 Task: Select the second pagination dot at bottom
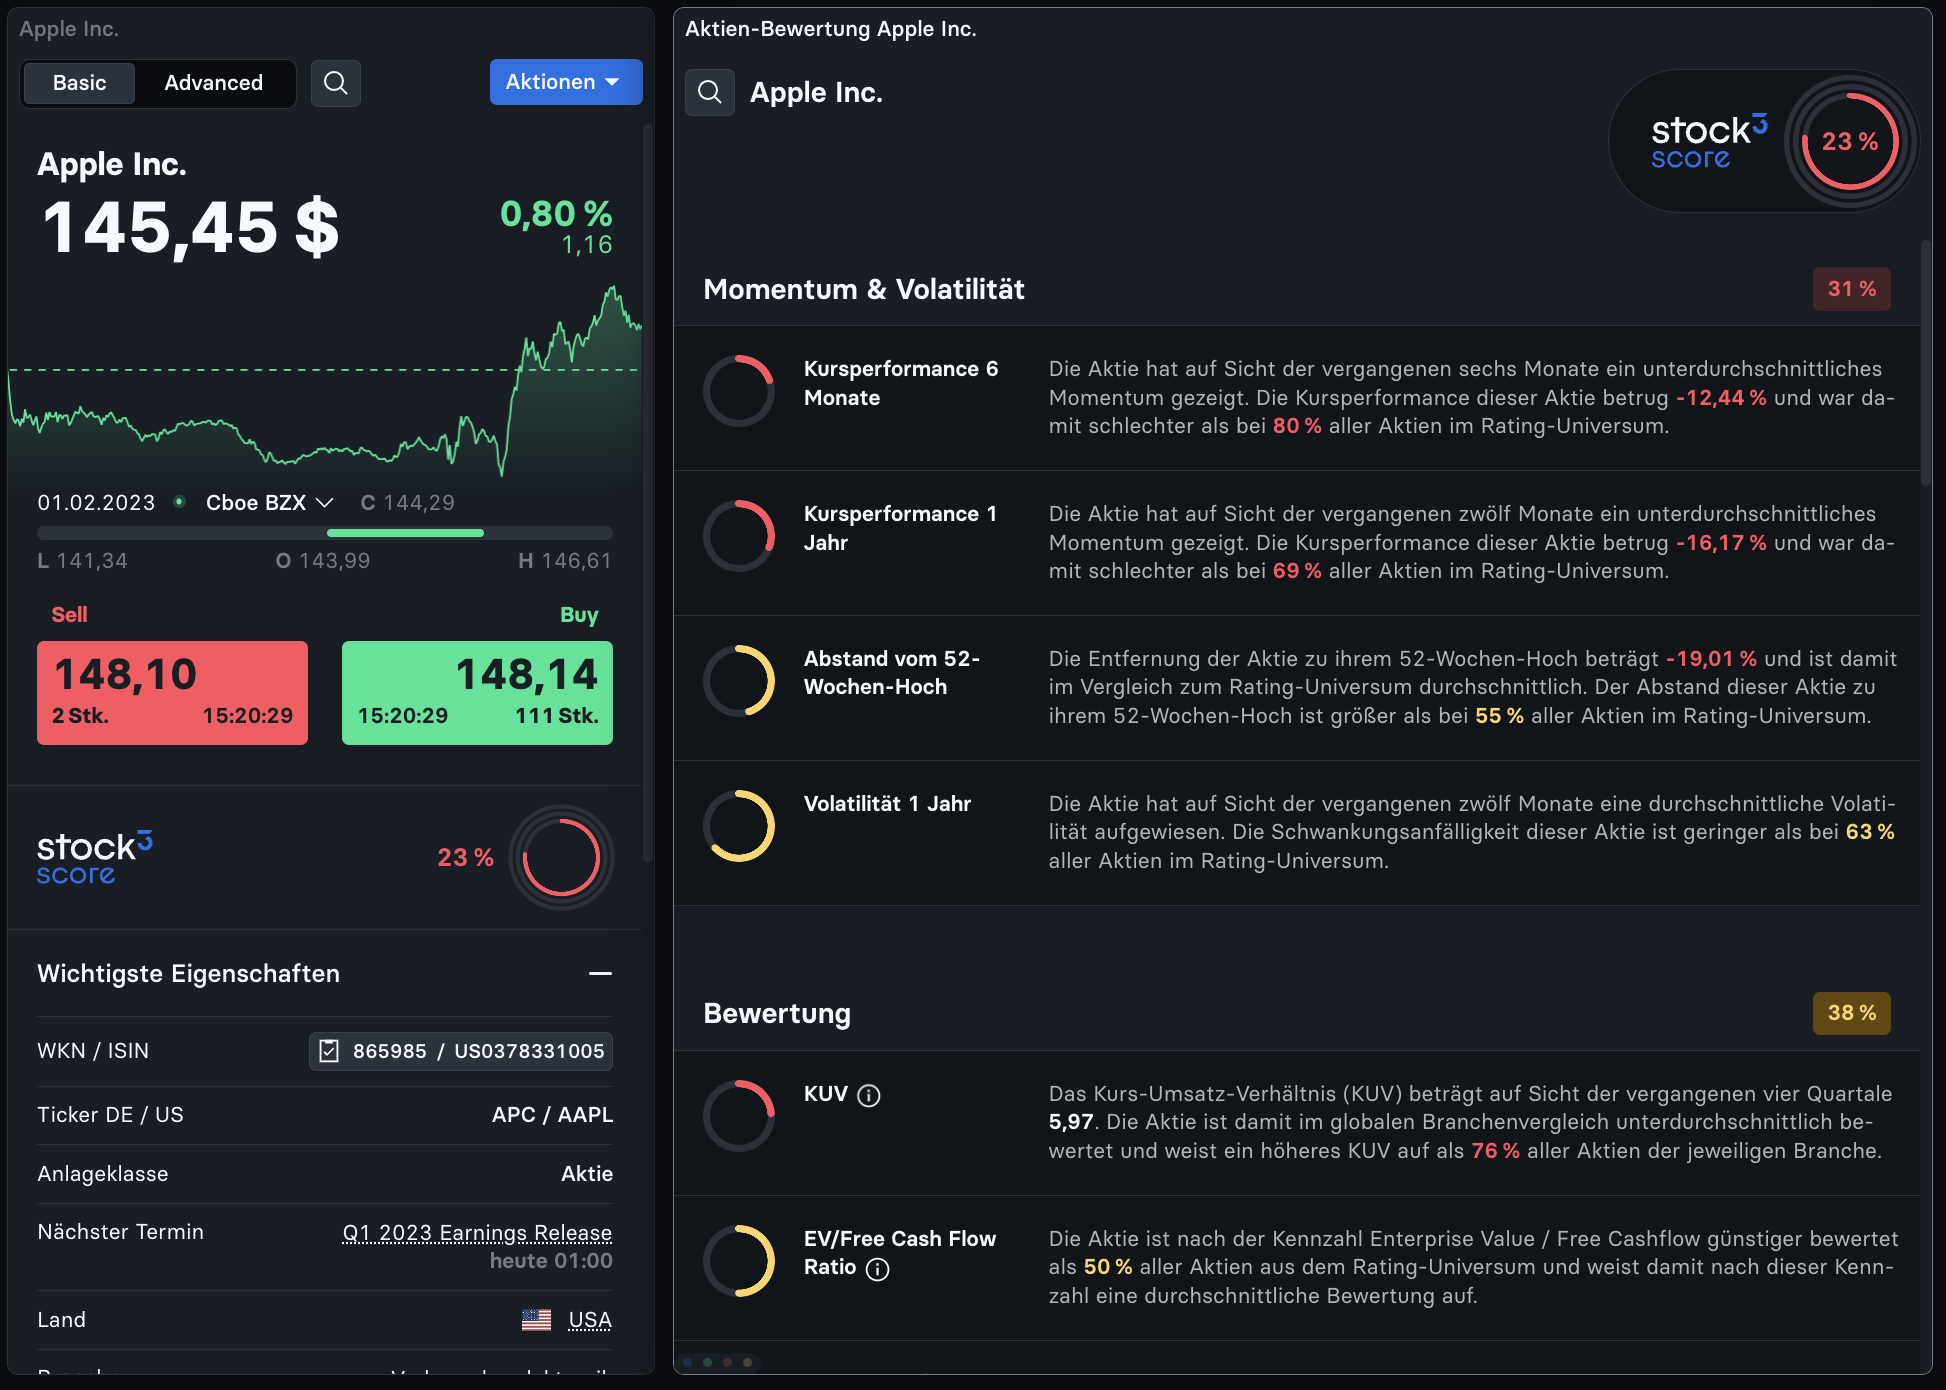point(706,1362)
